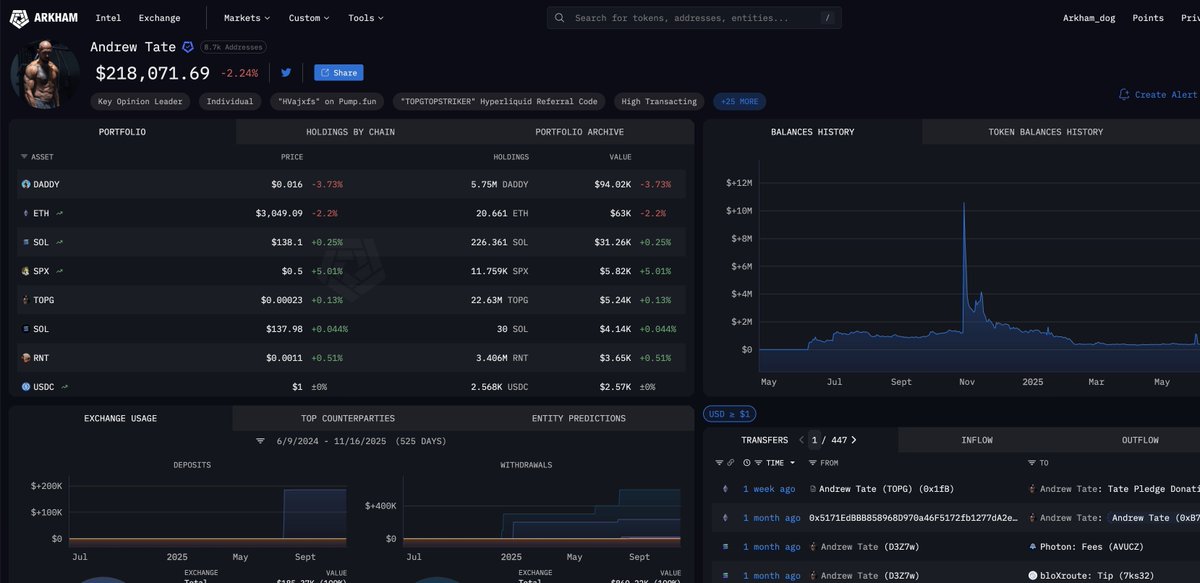Open the PORTFOLIO ARCHIVE tab
1200x583 pixels.
point(579,132)
